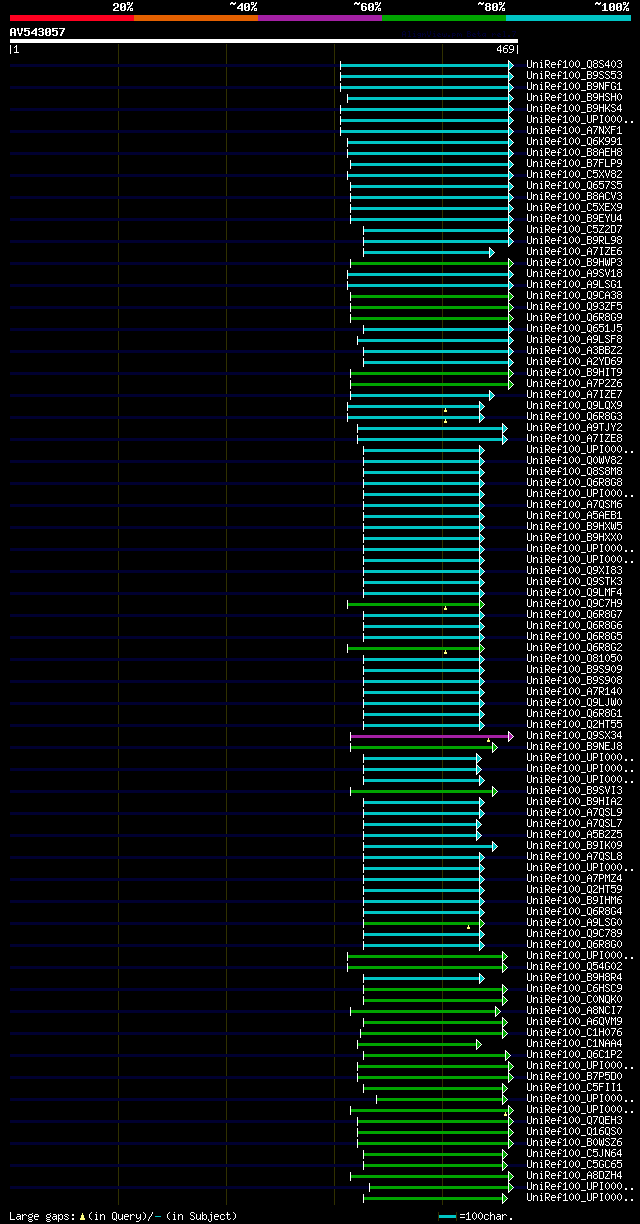This screenshot has width=640, height=1224.
Task: Select the UniRef100_A7IZE6 entry
Action: [x=574, y=251]
